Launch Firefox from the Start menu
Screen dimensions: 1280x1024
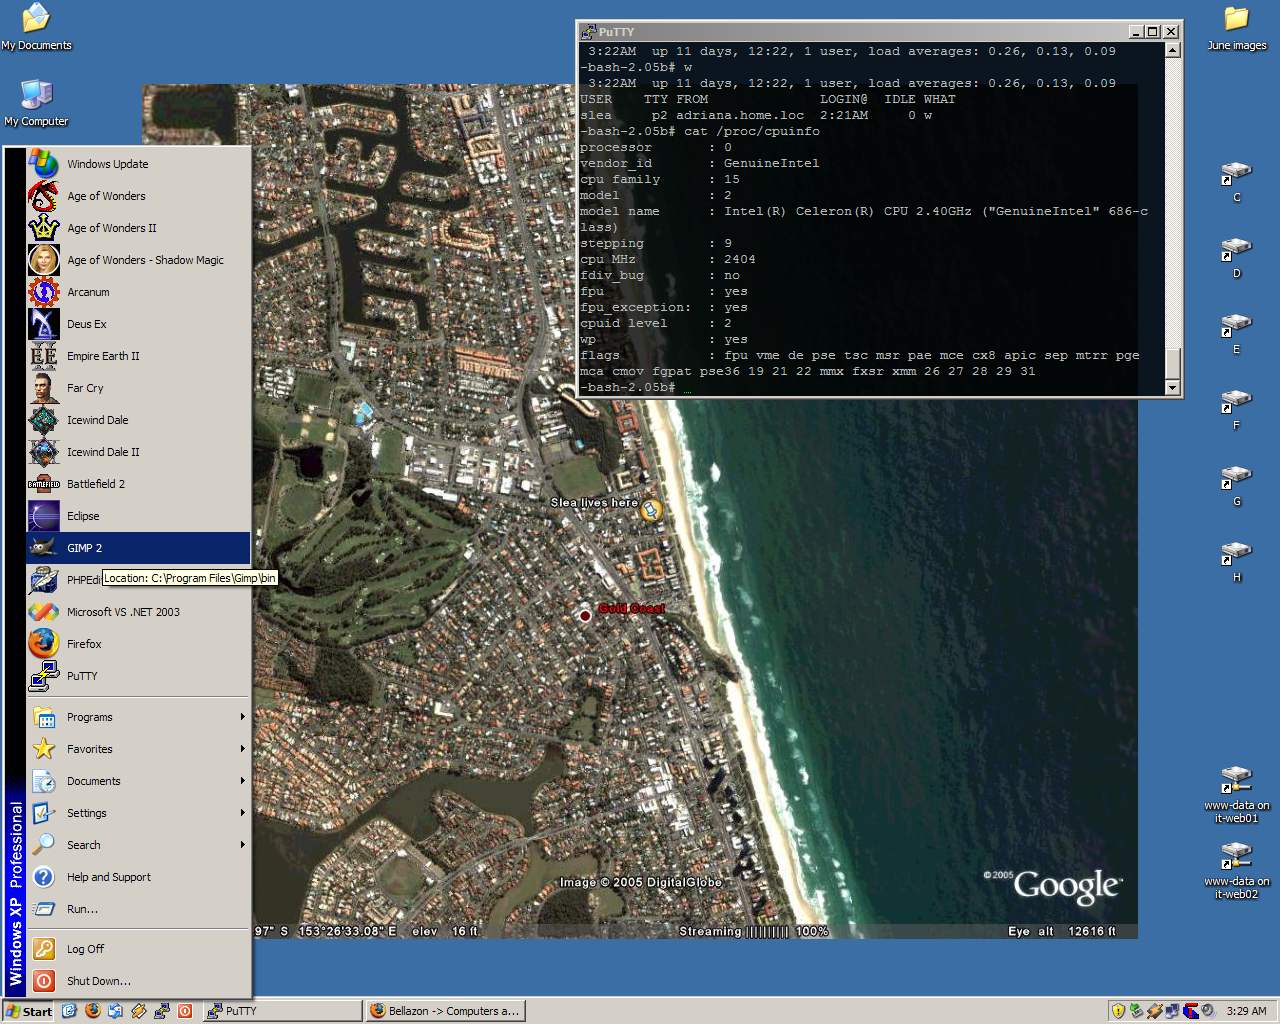[84, 644]
